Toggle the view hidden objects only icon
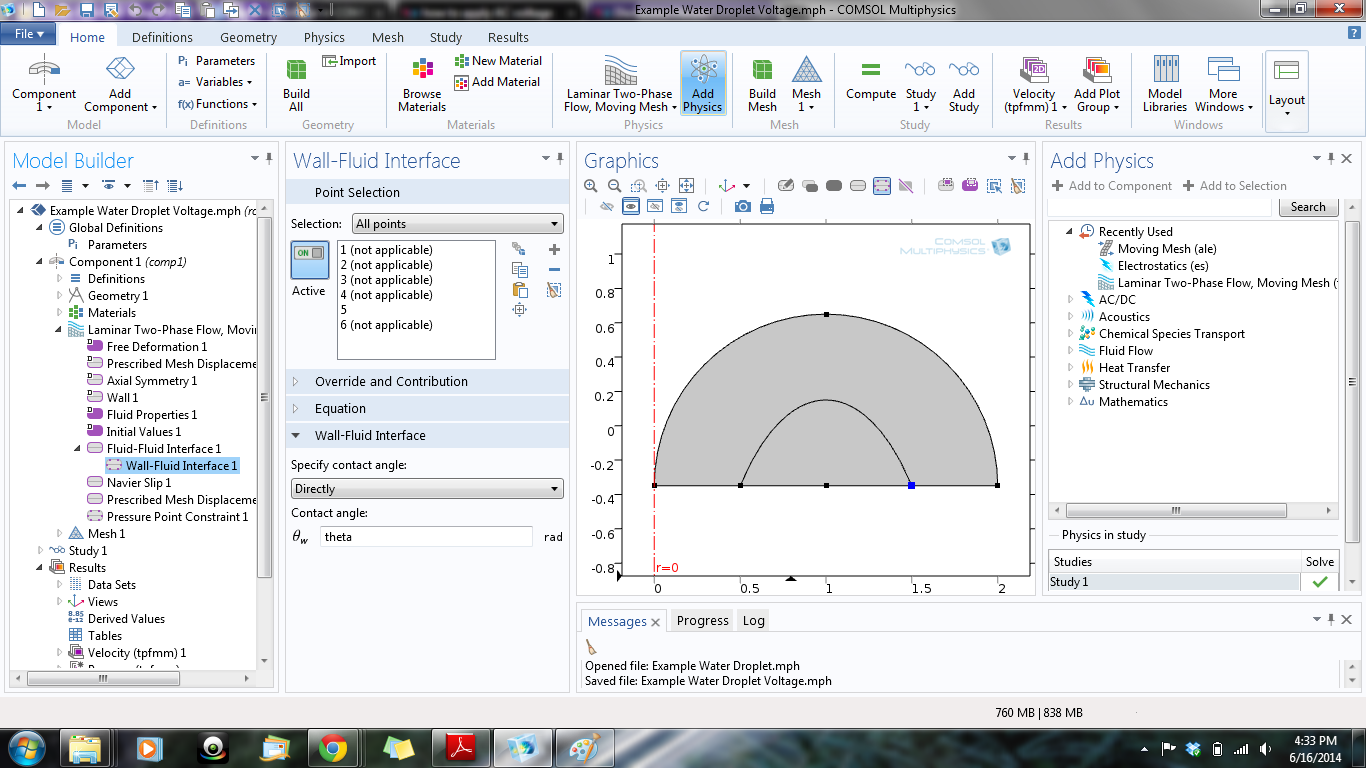This screenshot has width=1366, height=768. click(655, 206)
